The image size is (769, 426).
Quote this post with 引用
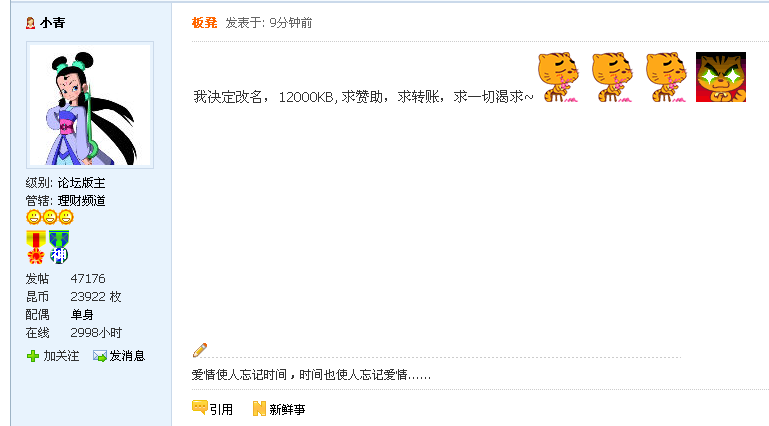tap(221, 409)
